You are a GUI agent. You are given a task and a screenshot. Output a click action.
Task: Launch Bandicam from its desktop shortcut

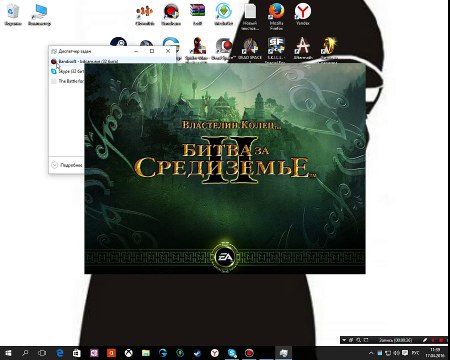point(171,14)
